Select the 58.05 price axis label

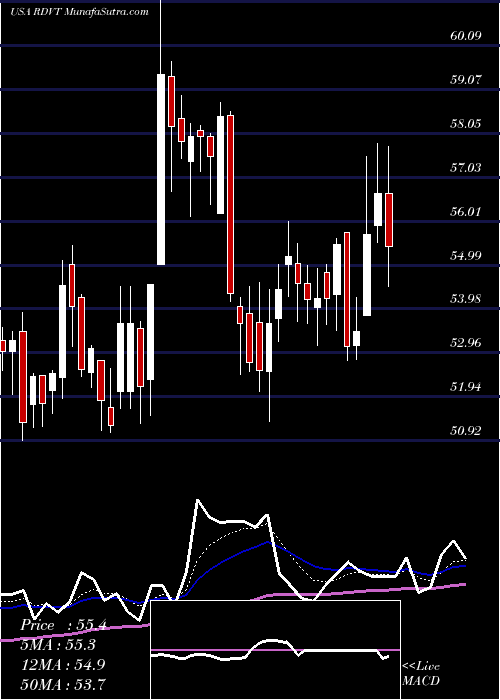[466, 124]
